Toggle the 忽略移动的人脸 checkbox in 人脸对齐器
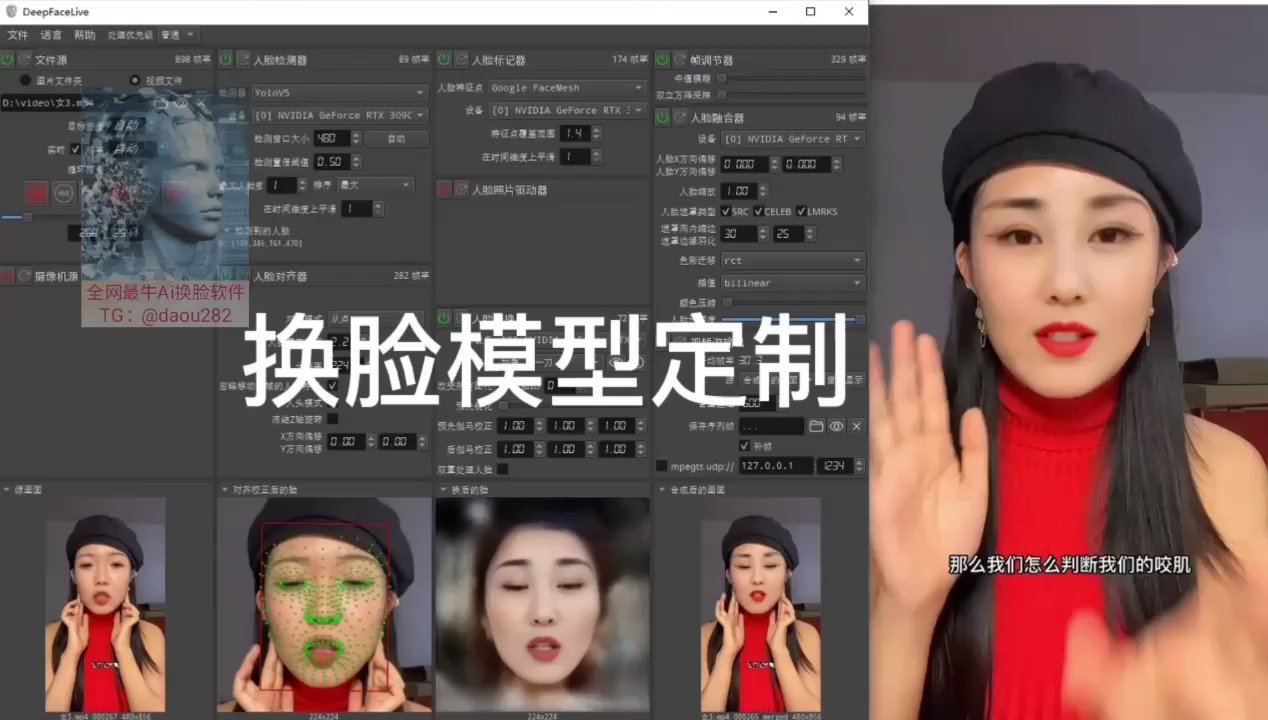1268x720 pixels. pos(333,385)
